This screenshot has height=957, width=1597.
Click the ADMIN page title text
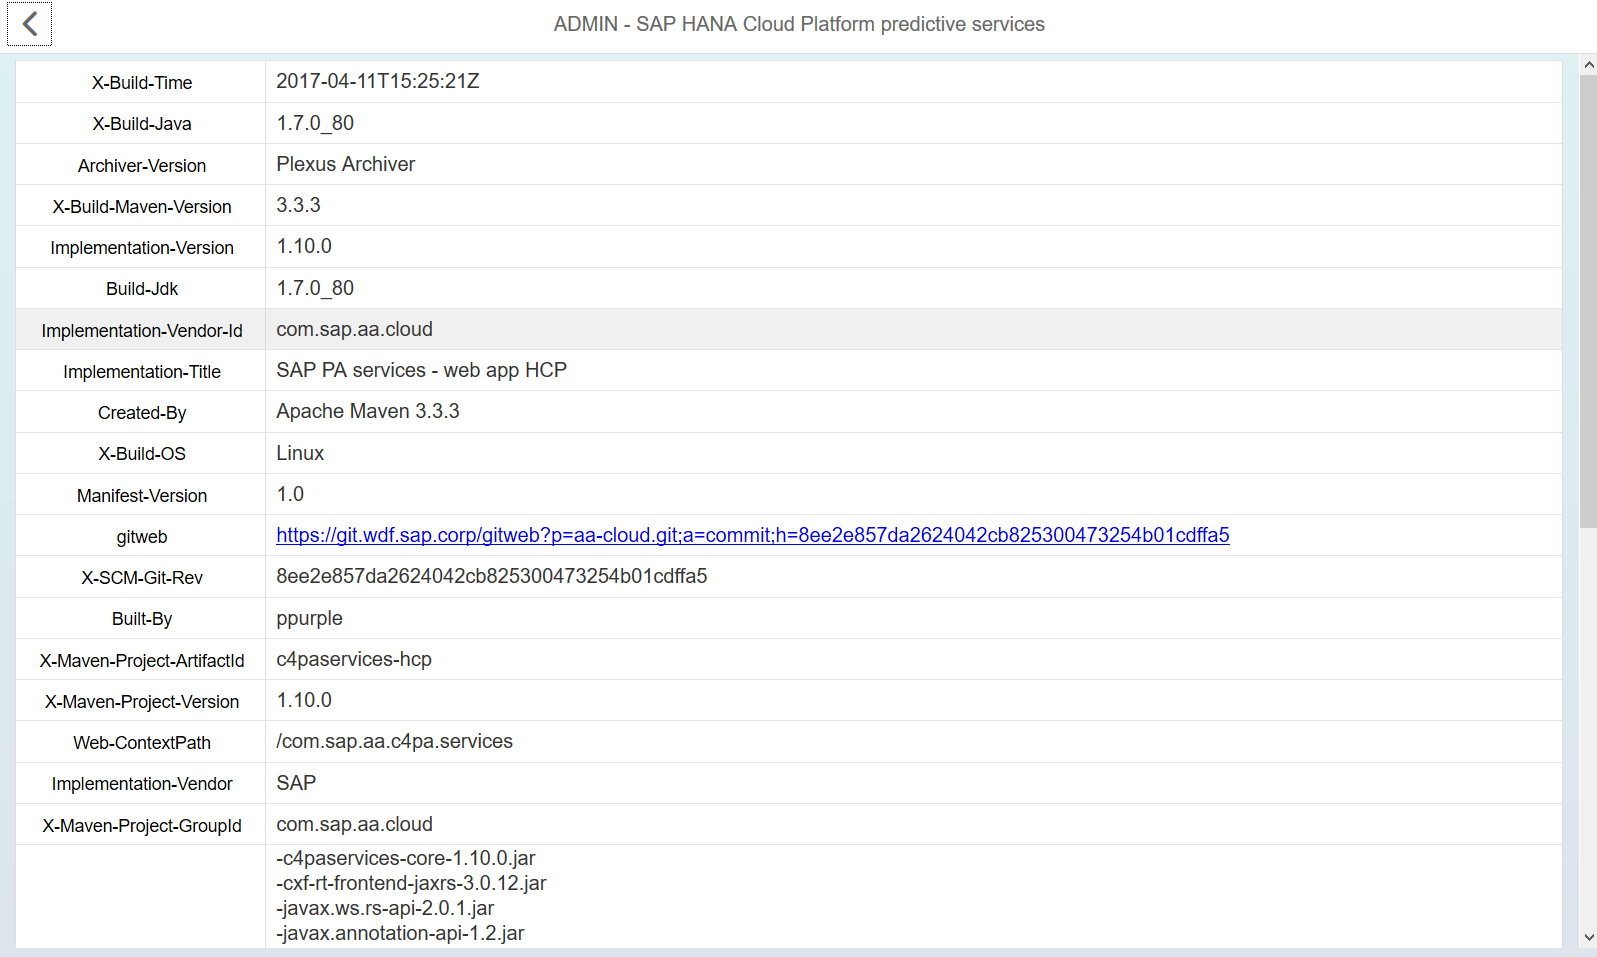799,24
